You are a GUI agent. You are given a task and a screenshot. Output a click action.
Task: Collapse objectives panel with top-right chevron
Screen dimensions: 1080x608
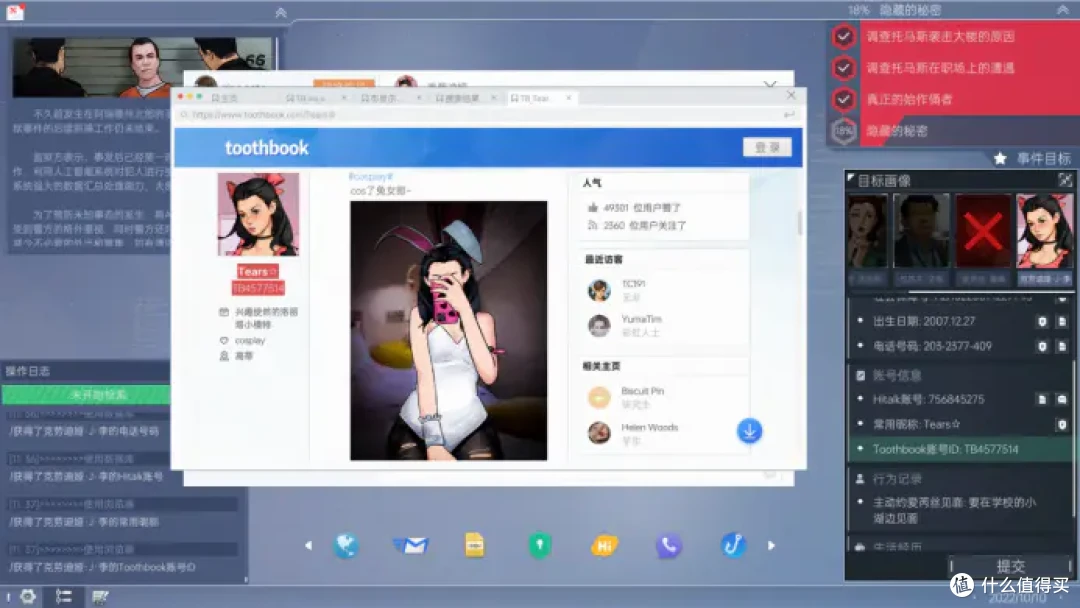click(1062, 10)
